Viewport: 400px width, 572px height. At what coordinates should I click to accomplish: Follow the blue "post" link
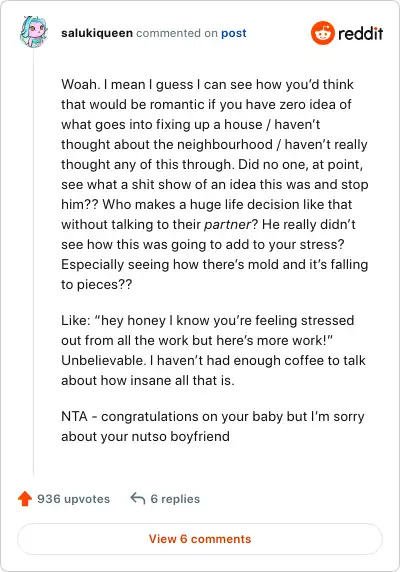234,33
